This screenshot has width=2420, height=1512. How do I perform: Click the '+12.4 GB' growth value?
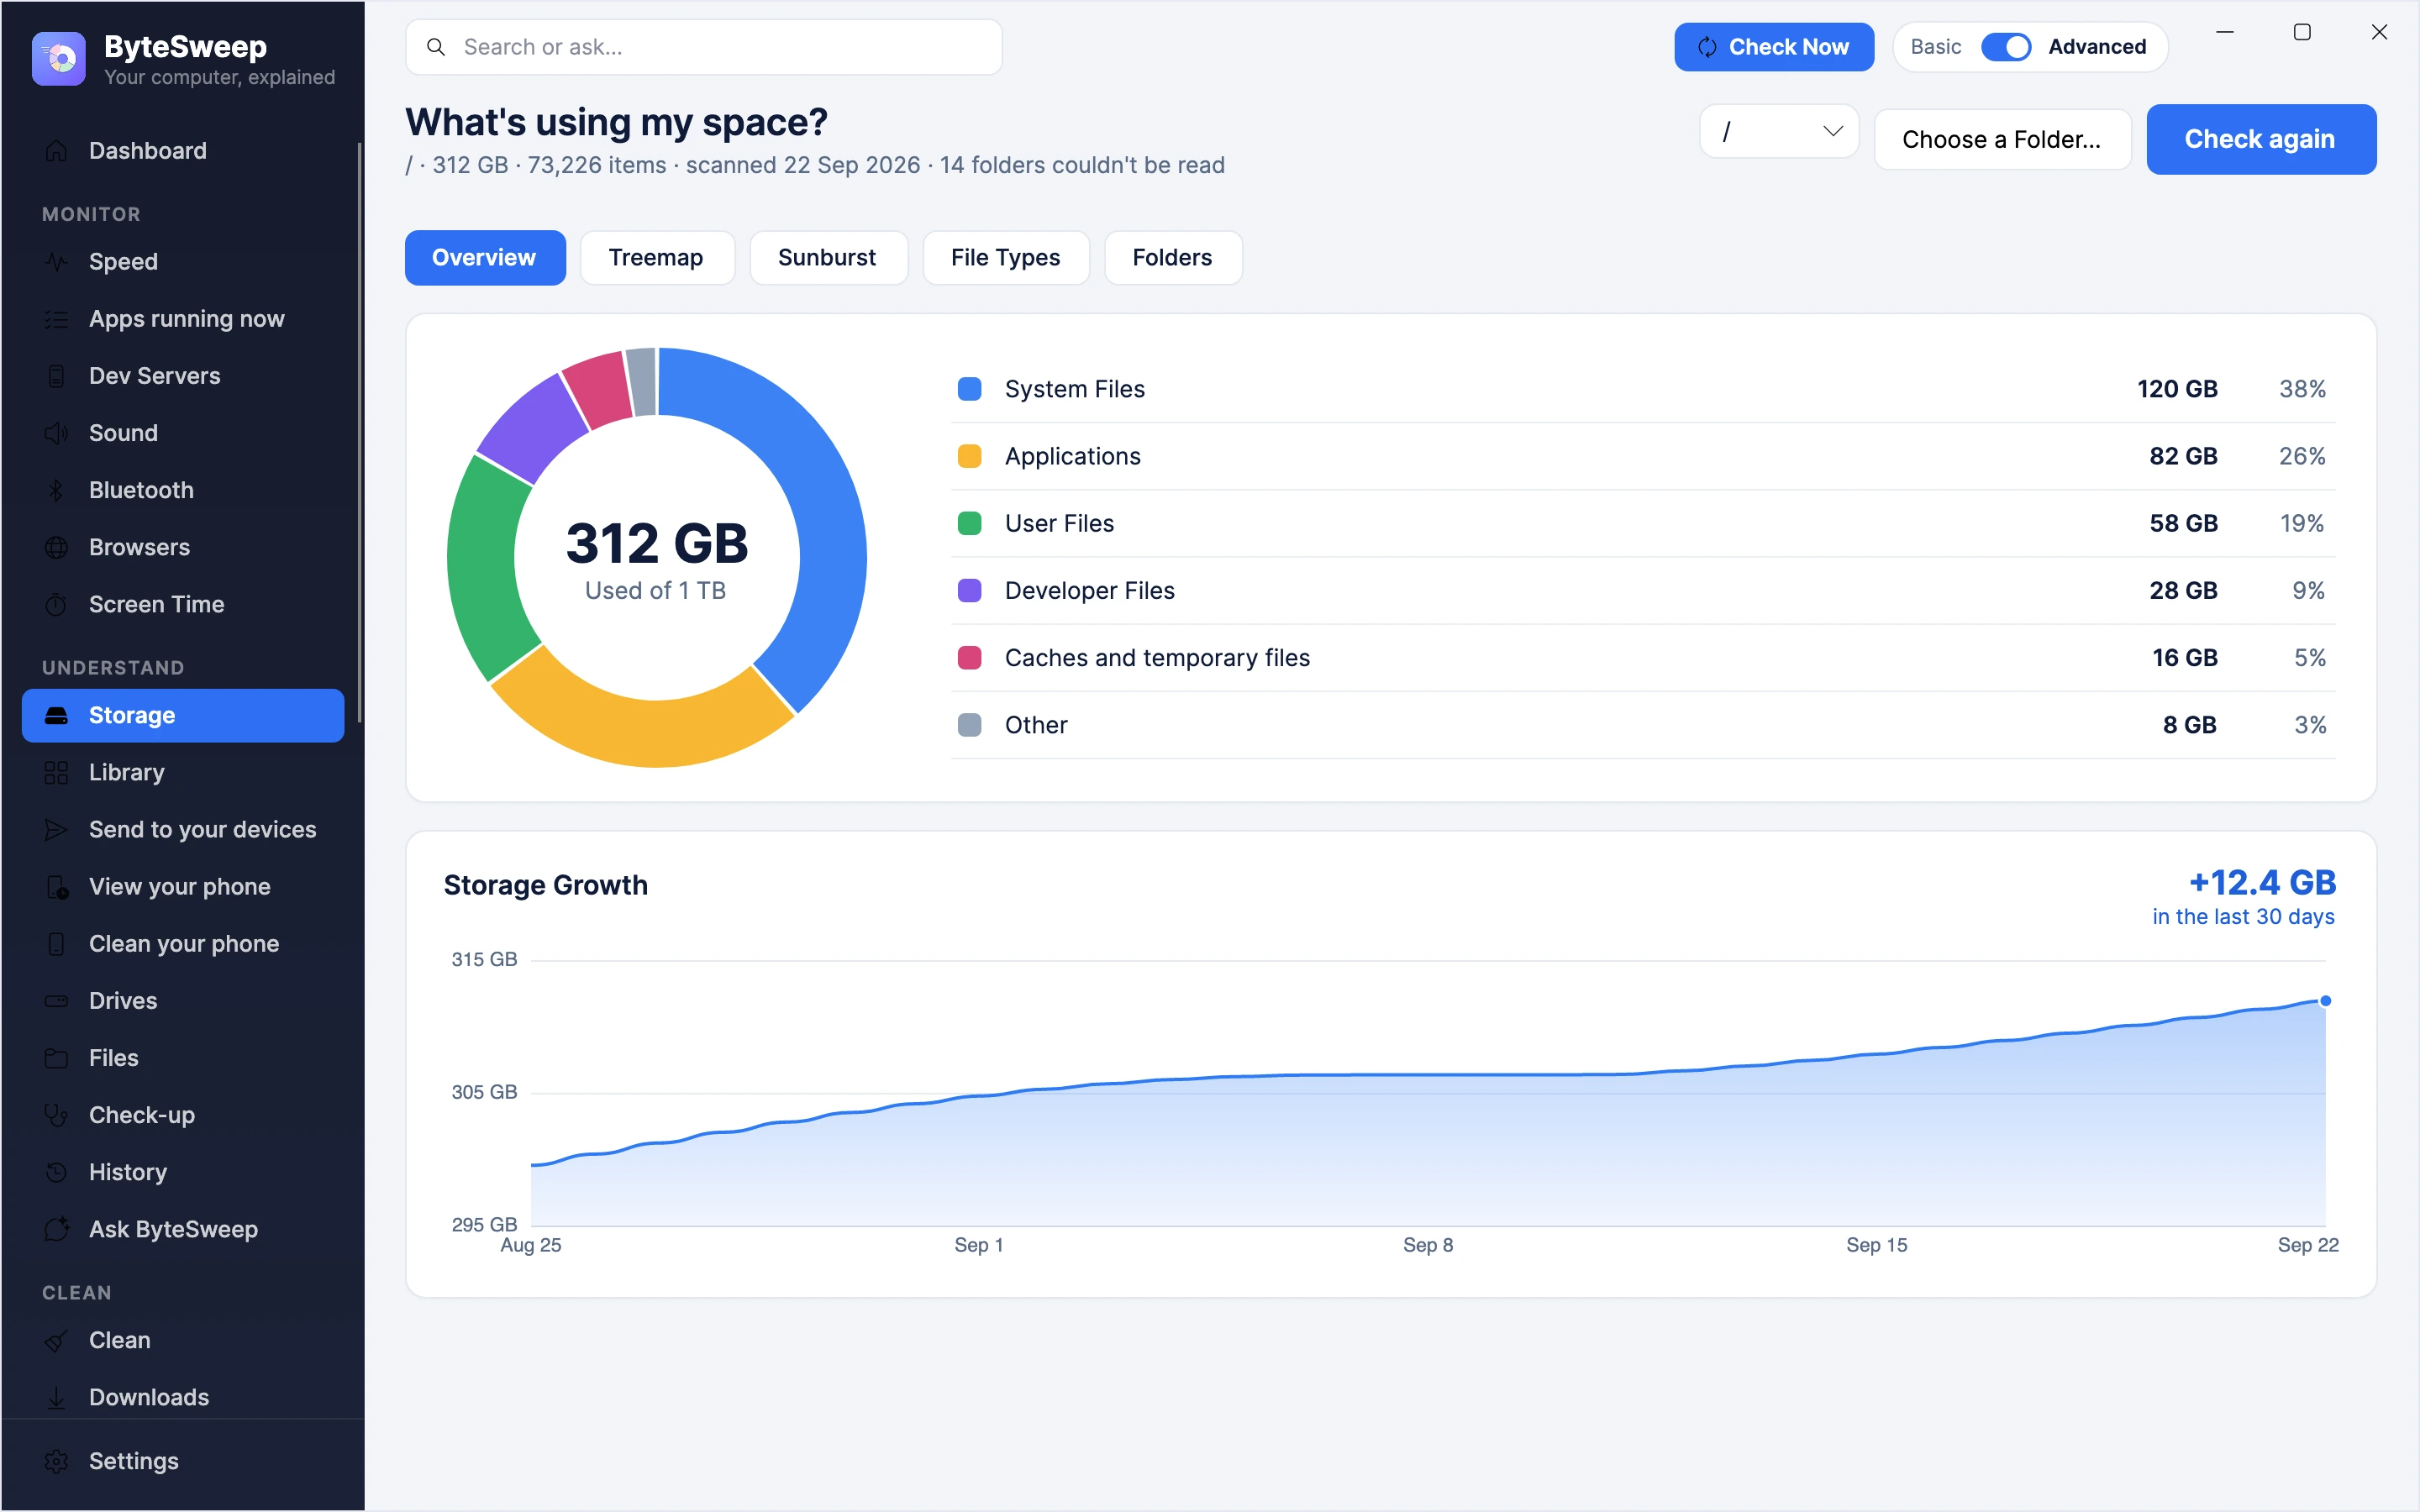click(2262, 882)
